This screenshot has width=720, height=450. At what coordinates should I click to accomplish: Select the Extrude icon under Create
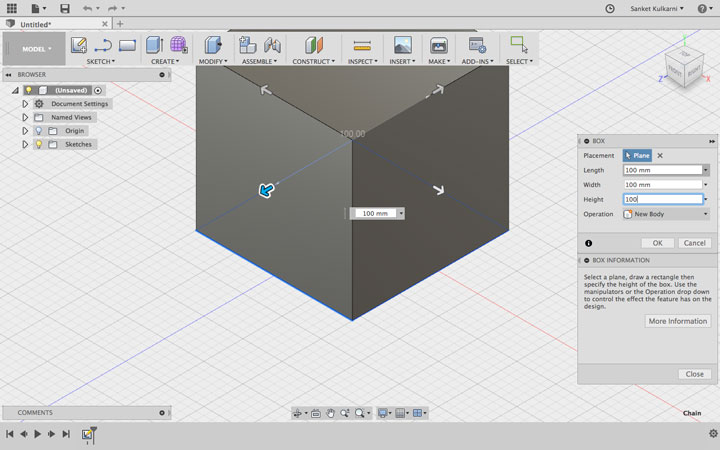click(x=154, y=45)
